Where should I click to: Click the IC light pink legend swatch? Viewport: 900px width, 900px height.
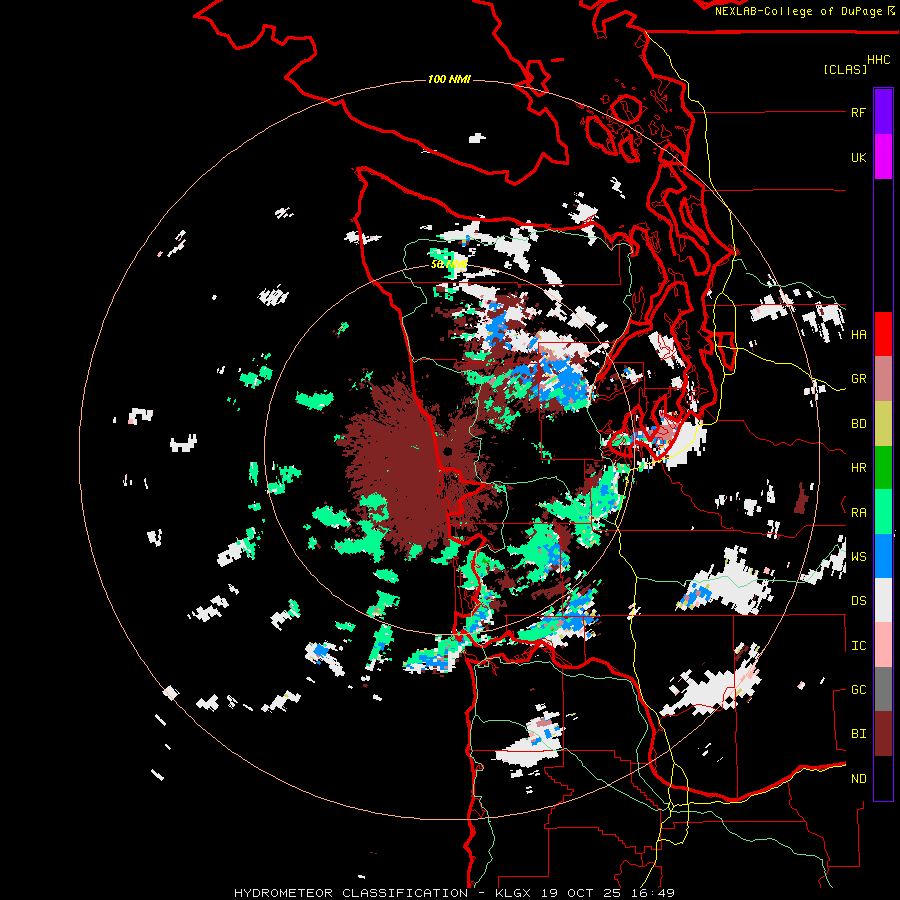(883, 645)
